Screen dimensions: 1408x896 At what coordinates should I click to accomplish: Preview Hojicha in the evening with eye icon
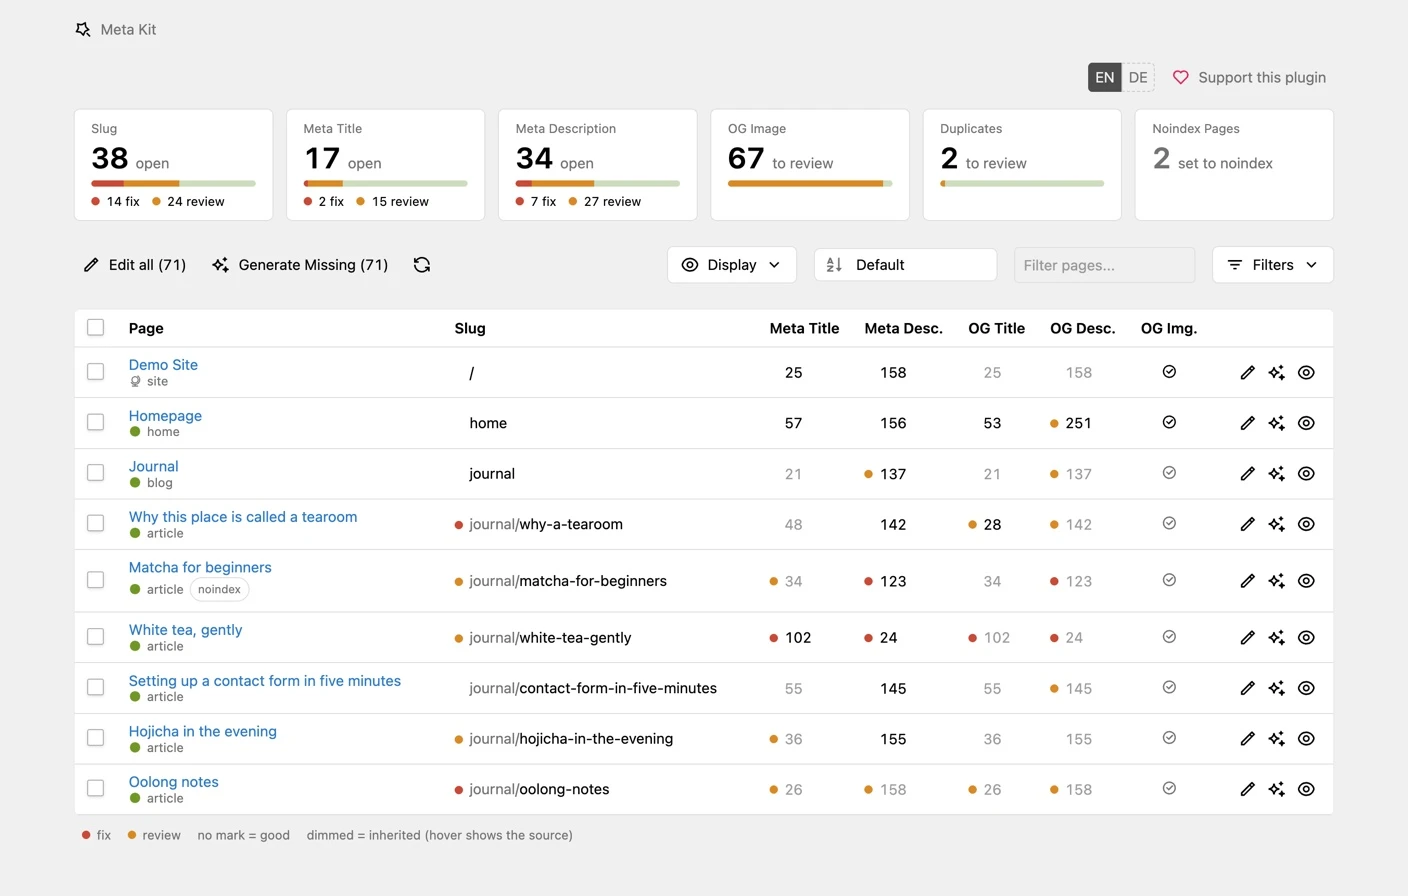[1306, 739]
